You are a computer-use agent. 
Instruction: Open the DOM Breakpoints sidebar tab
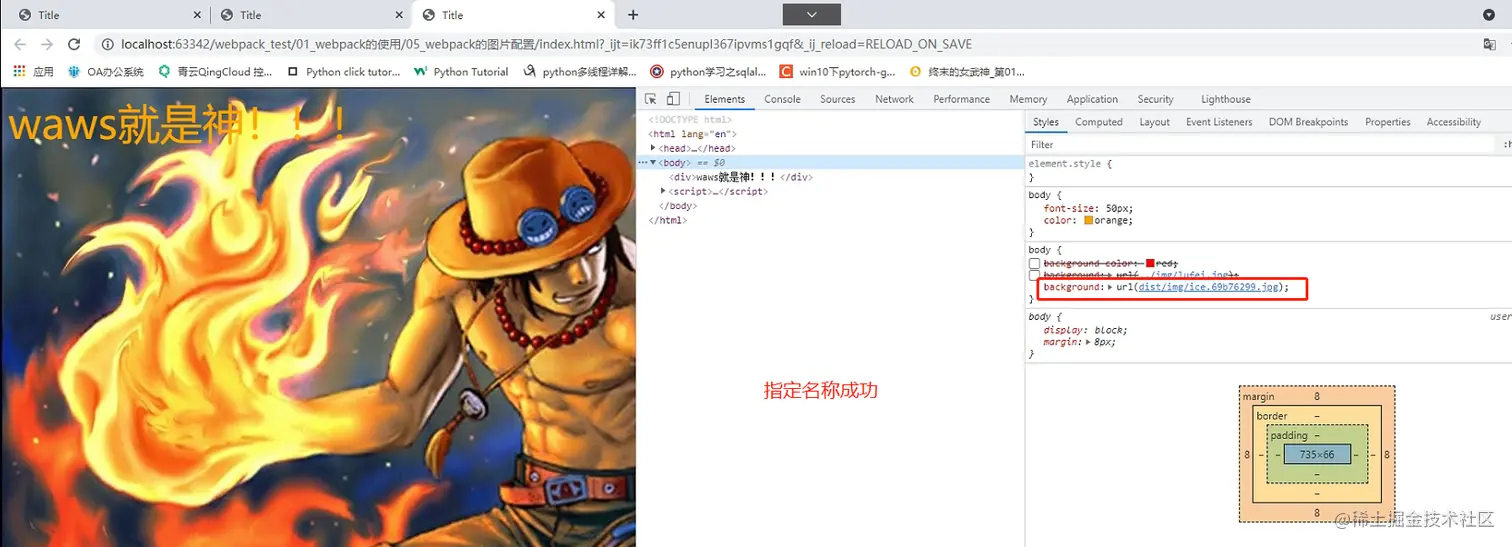point(1308,122)
